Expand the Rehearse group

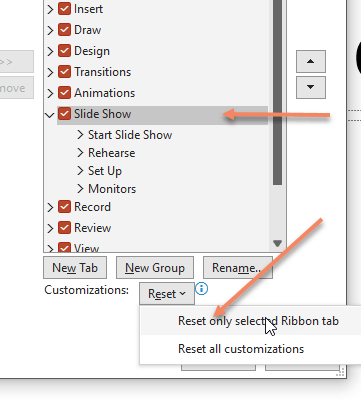pyautogui.click(x=80, y=153)
